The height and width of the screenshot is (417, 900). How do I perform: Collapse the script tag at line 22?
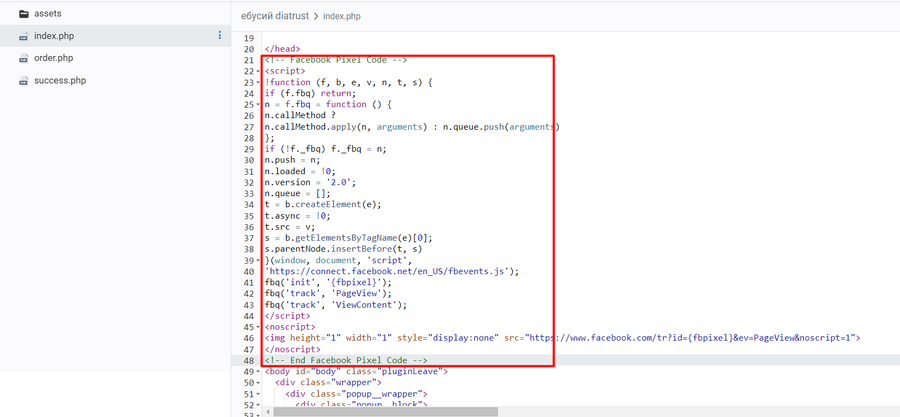pyautogui.click(x=257, y=71)
